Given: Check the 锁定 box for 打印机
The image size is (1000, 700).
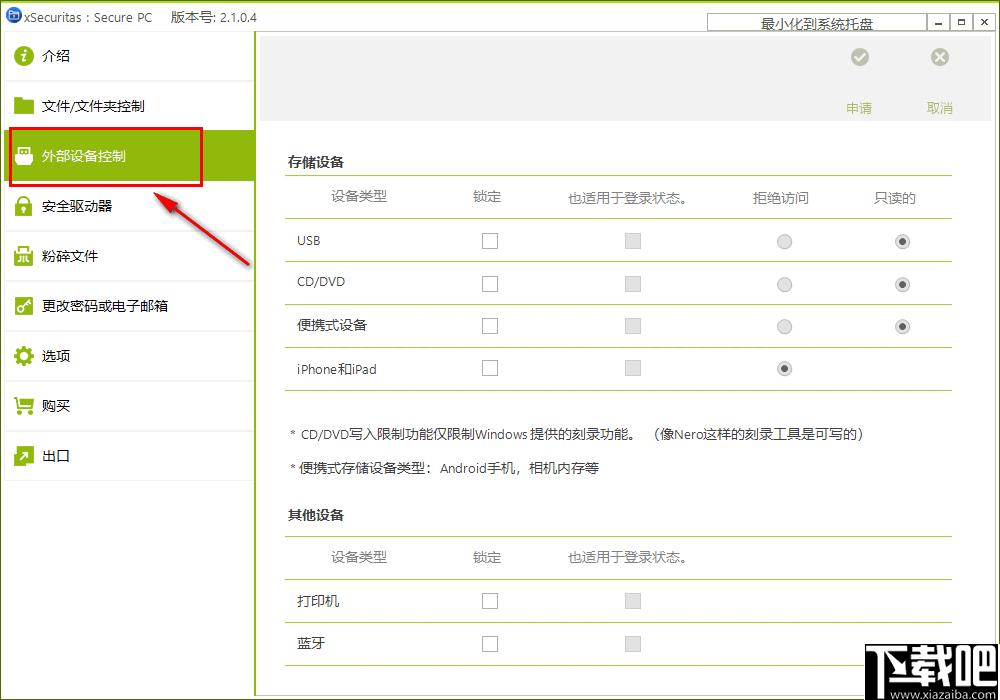Looking at the screenshot, I should point(490,601).
